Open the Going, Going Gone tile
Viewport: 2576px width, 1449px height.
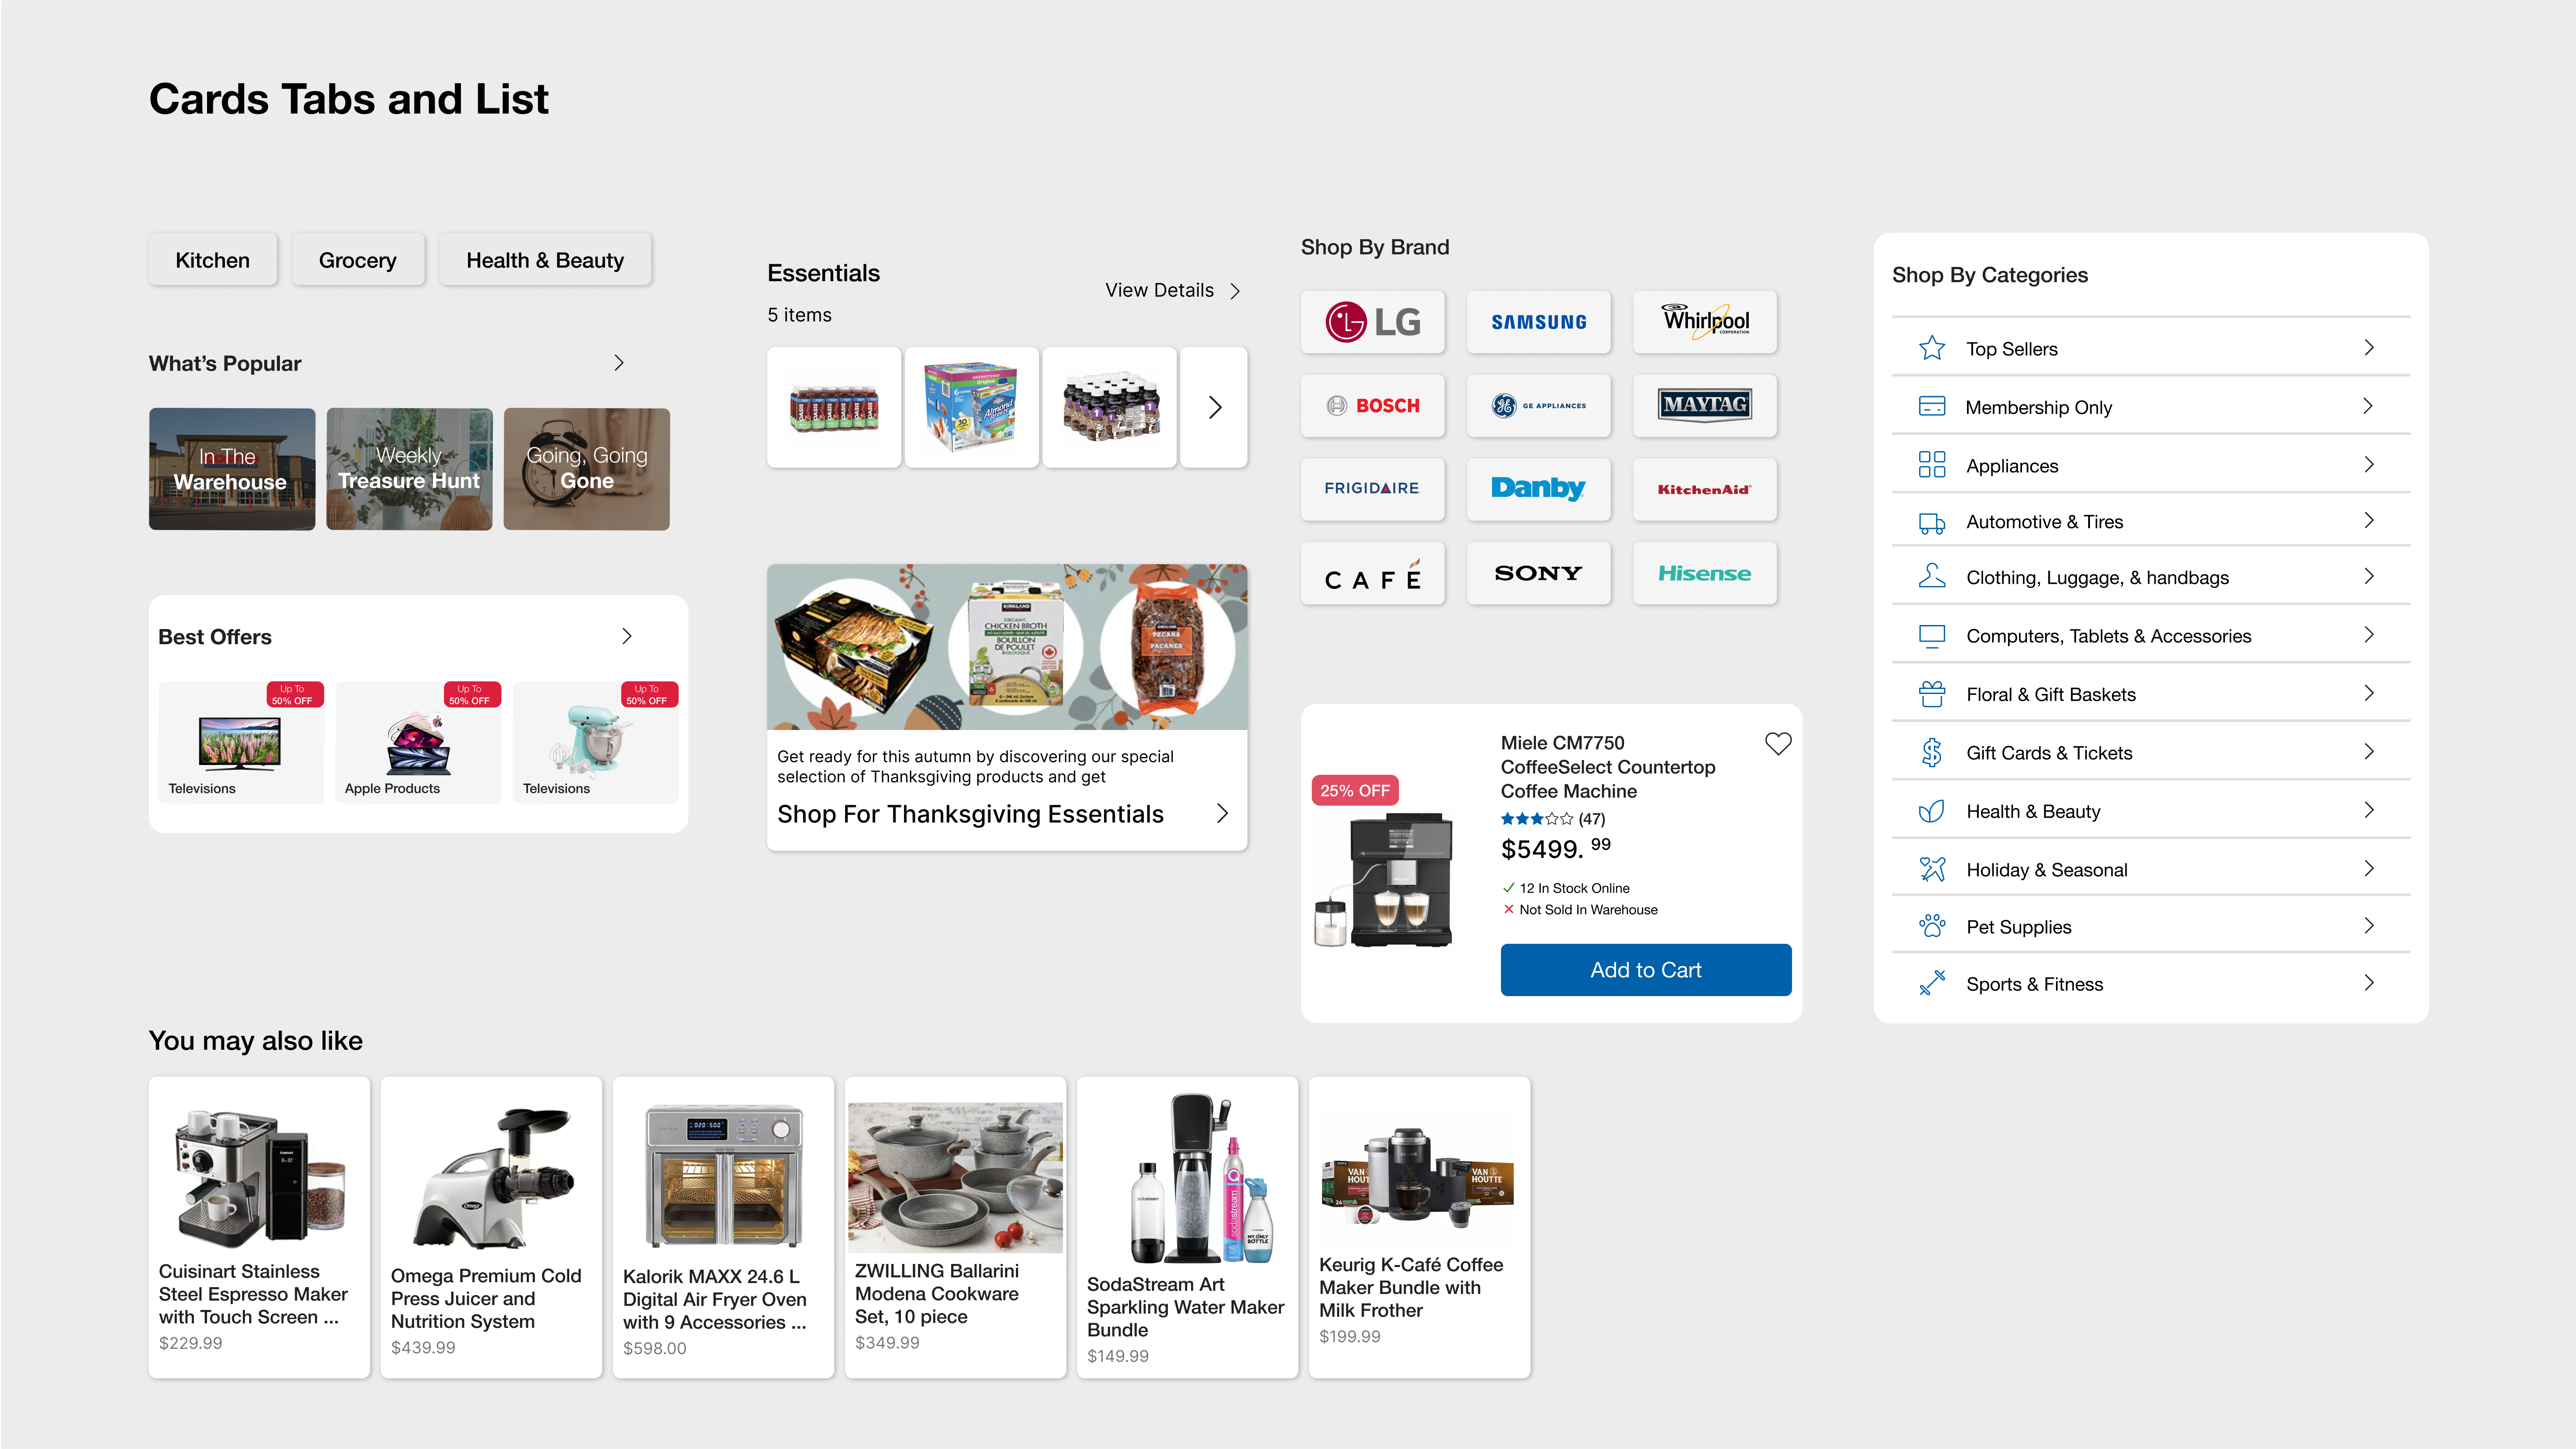point(586,469)
